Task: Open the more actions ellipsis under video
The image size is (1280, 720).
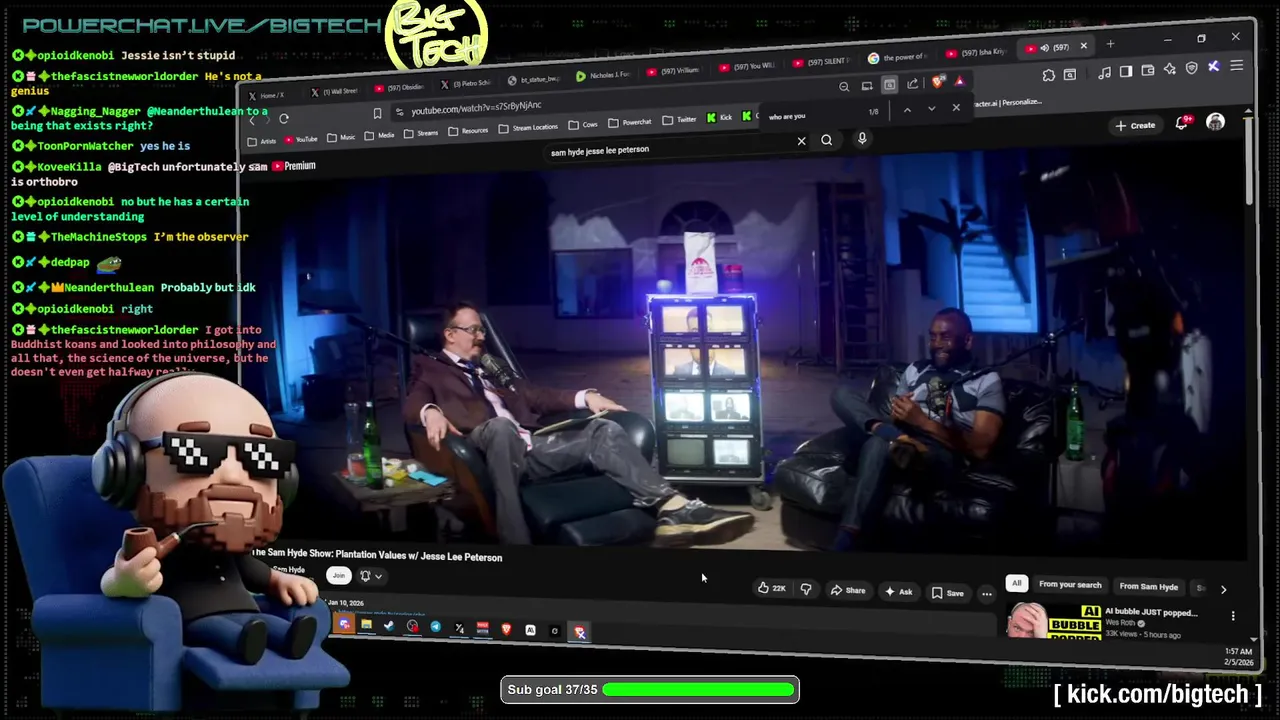Action: click(987, 594)
